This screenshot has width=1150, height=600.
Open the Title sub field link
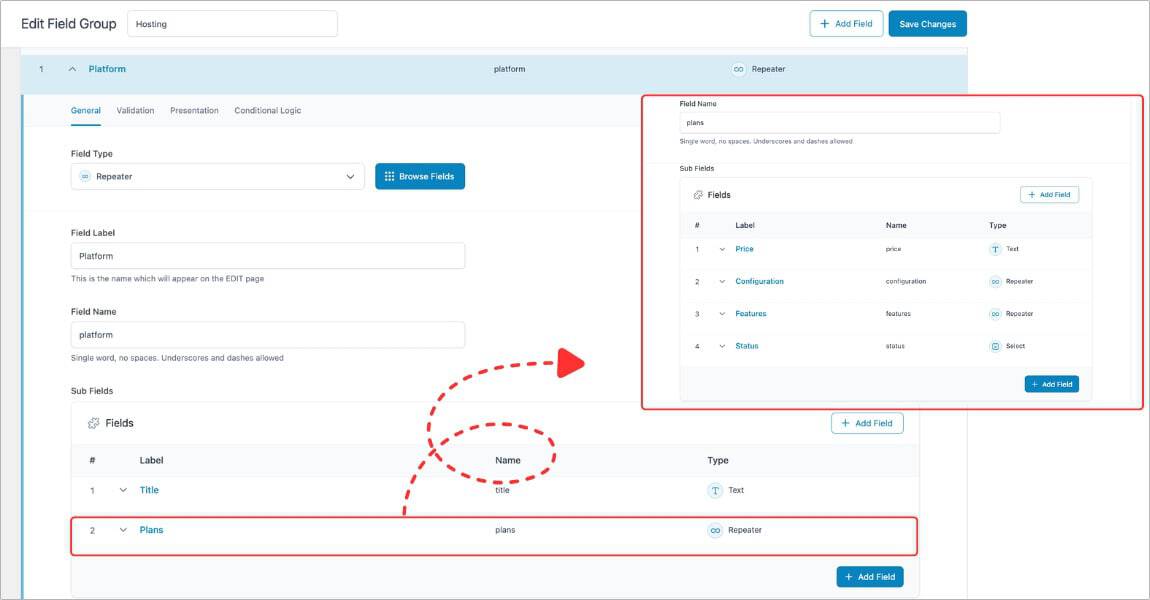pos(149,490)
